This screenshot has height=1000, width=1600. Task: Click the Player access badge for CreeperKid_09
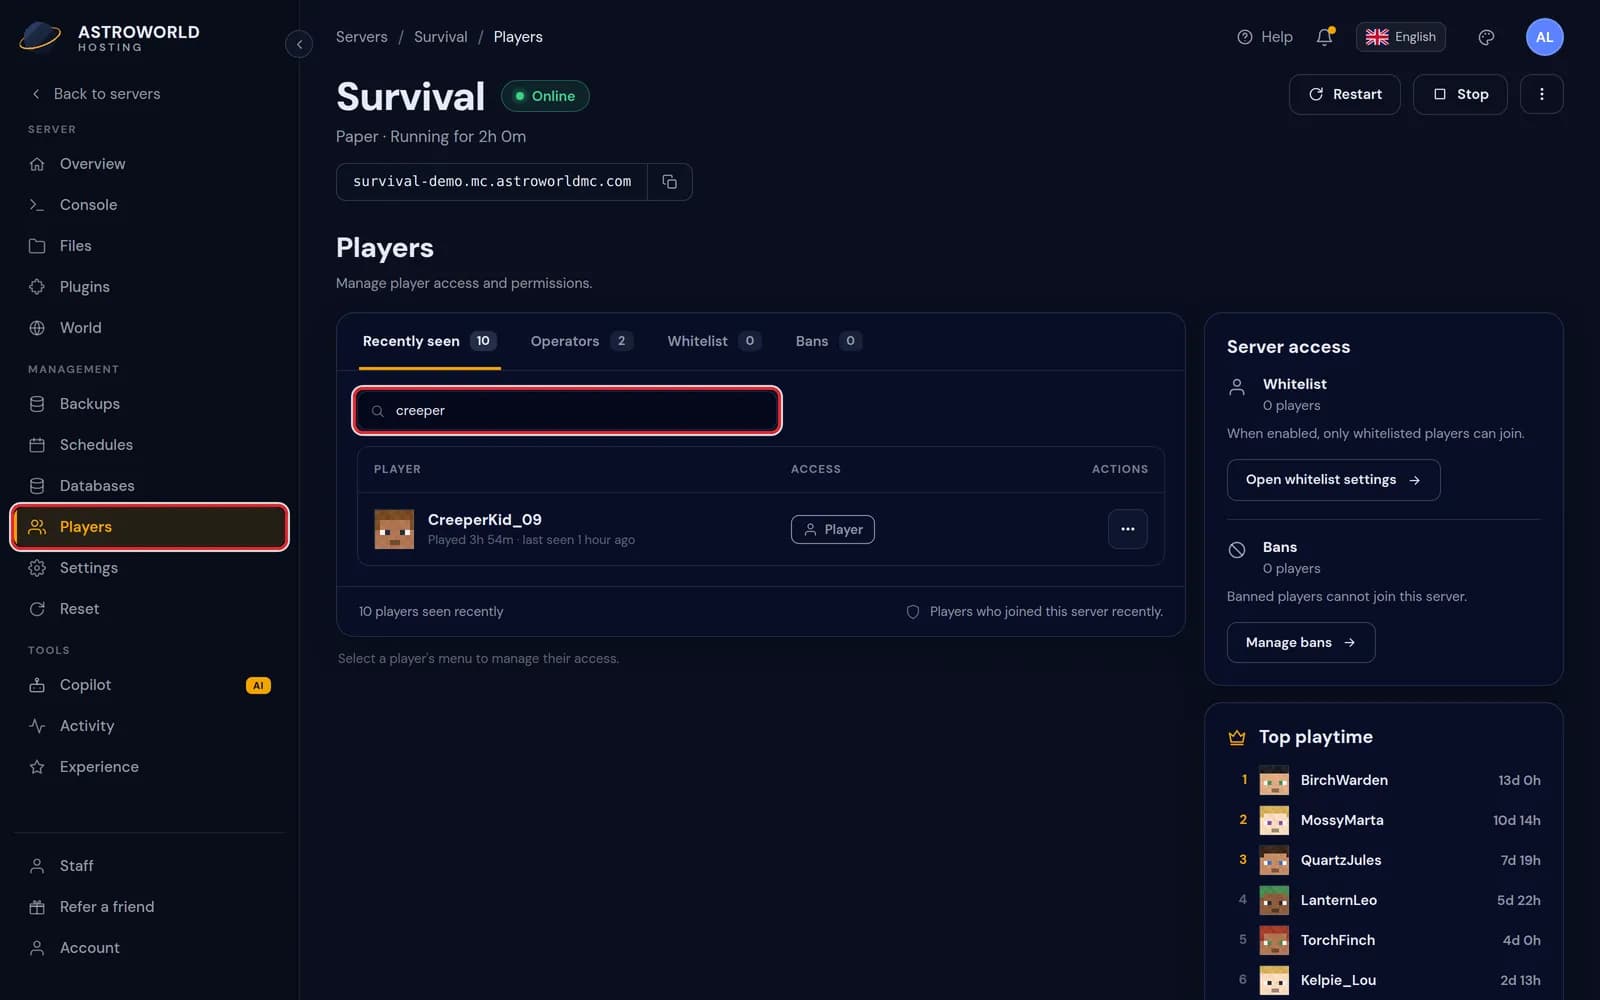pos(832,529)
